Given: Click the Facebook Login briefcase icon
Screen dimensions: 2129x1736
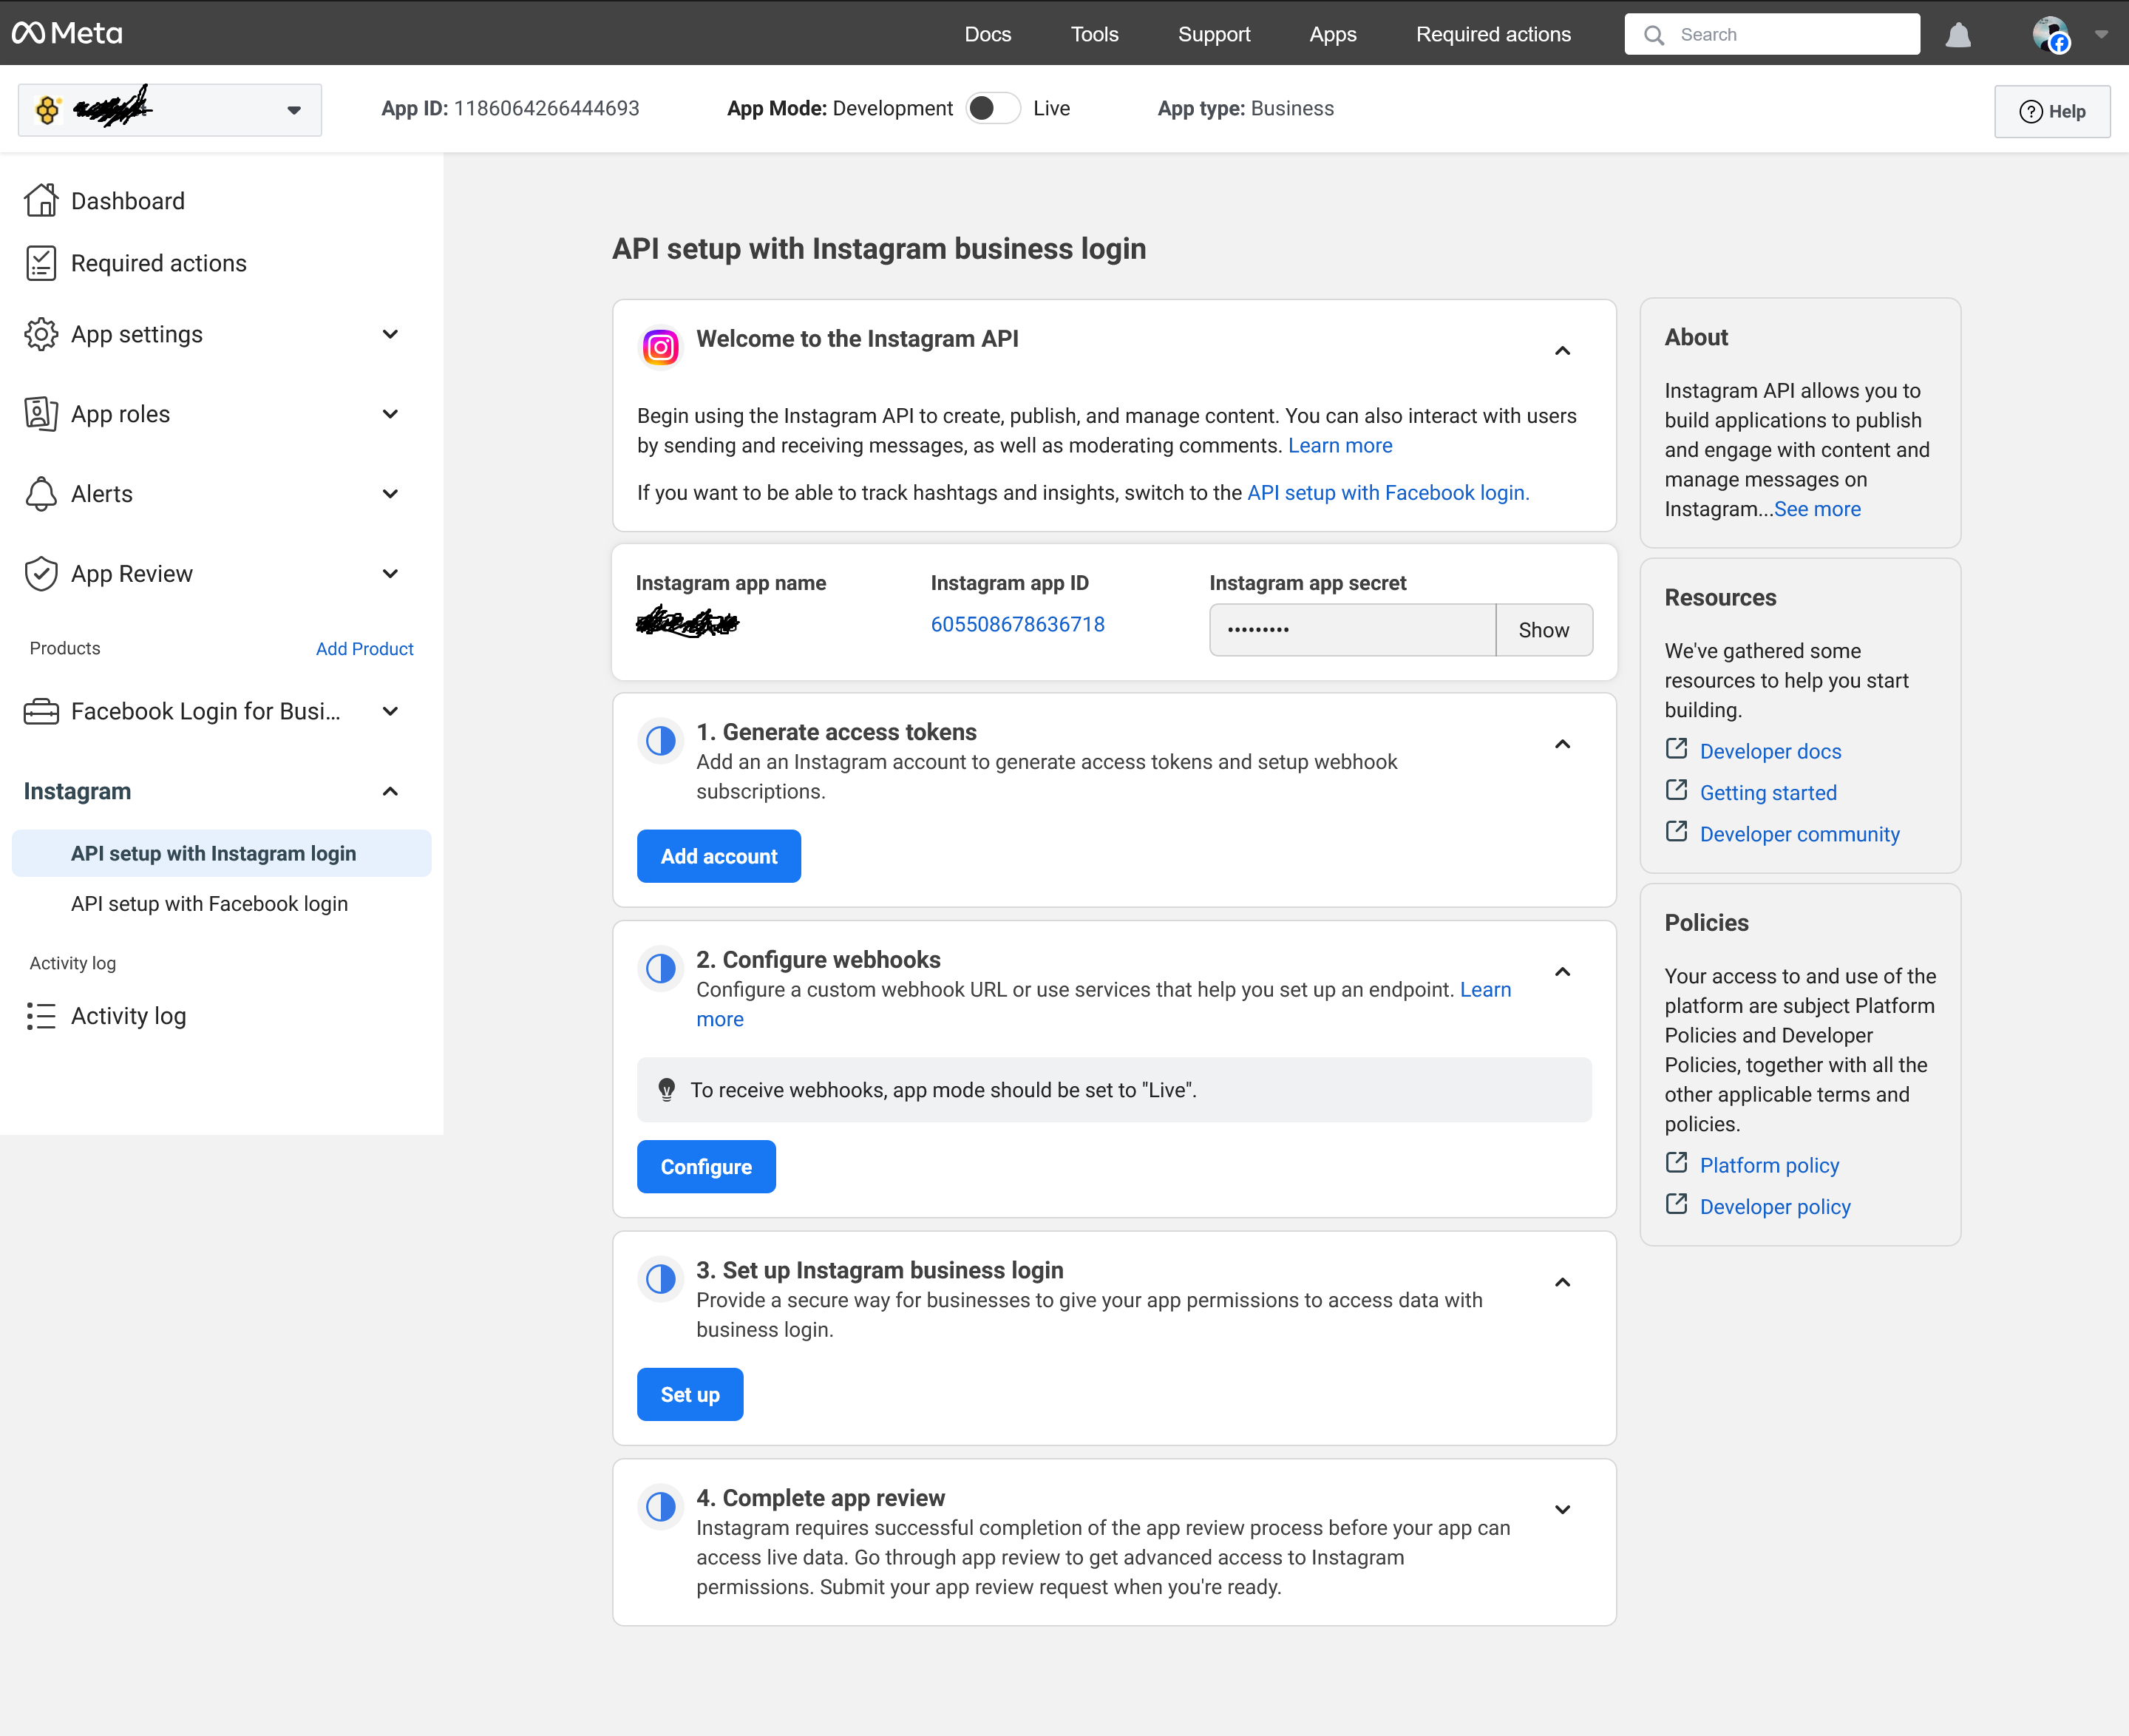Looking at the screenshot, I should tap(41, 711).
